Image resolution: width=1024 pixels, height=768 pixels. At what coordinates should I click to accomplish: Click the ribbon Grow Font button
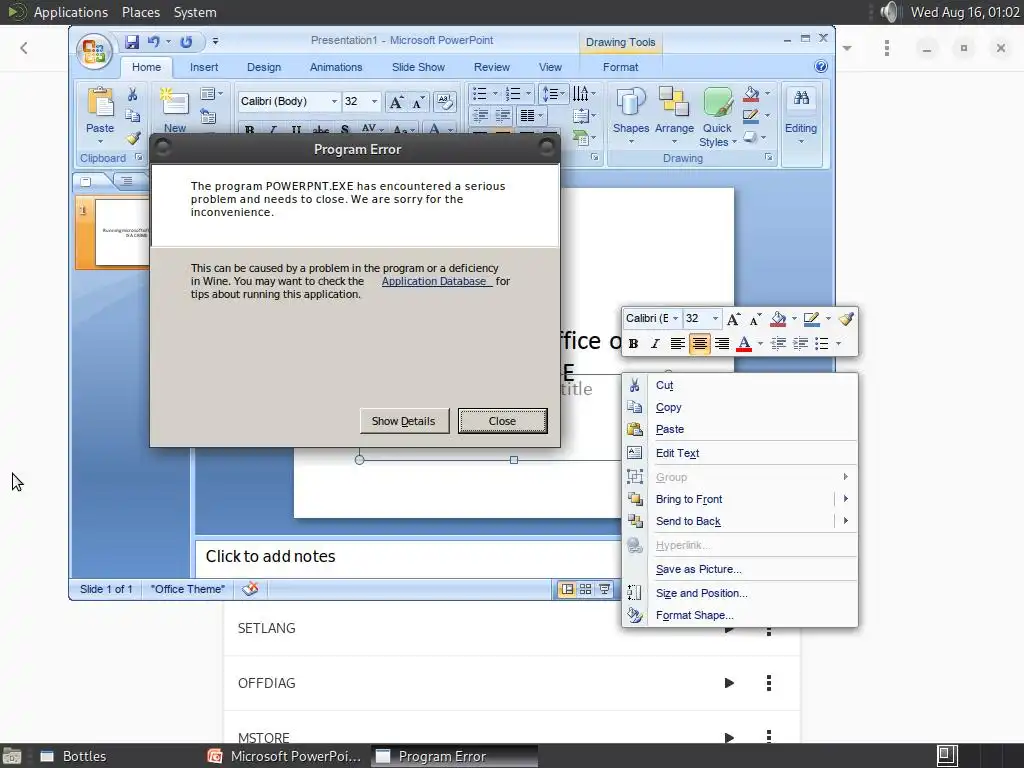click(396, 102)
